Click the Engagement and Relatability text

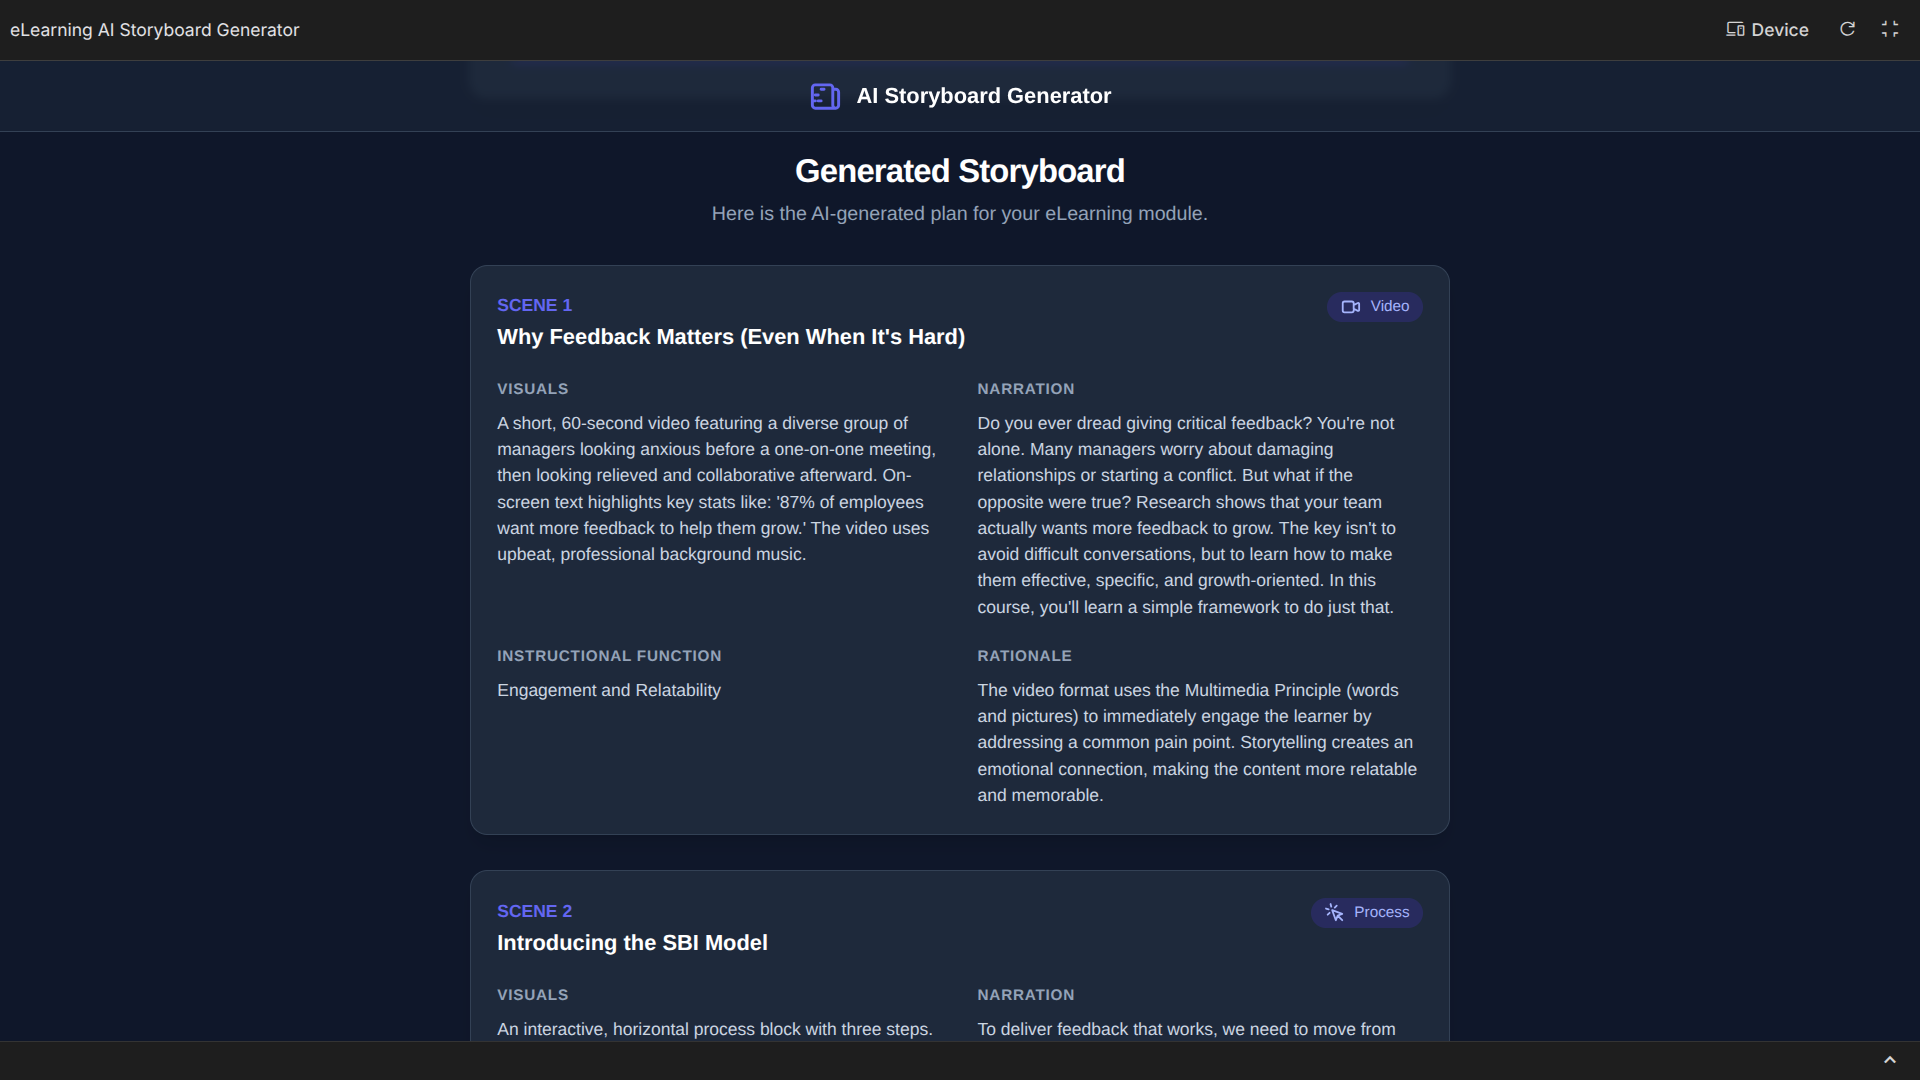click(x=608, y=690)
